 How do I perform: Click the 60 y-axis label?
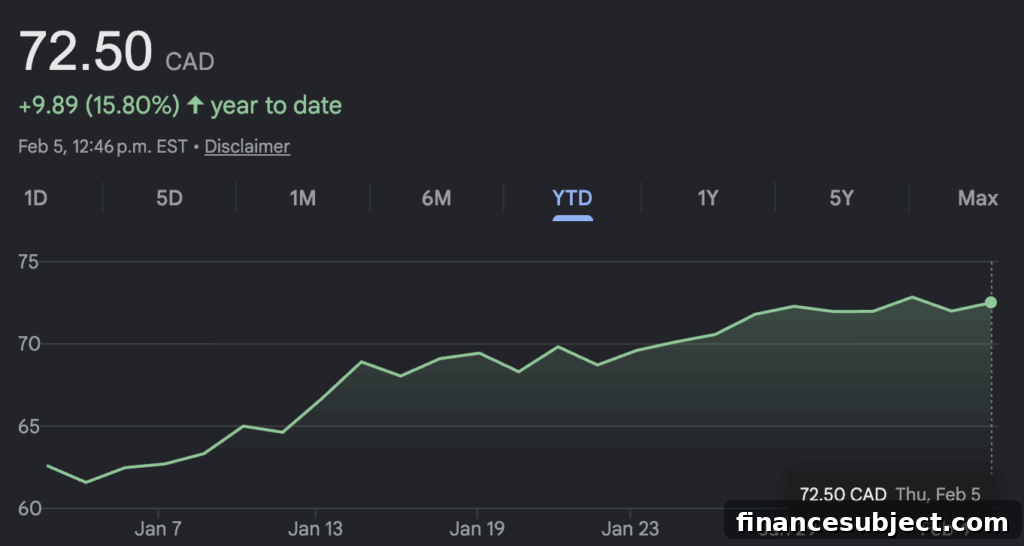tap(28, 509)
